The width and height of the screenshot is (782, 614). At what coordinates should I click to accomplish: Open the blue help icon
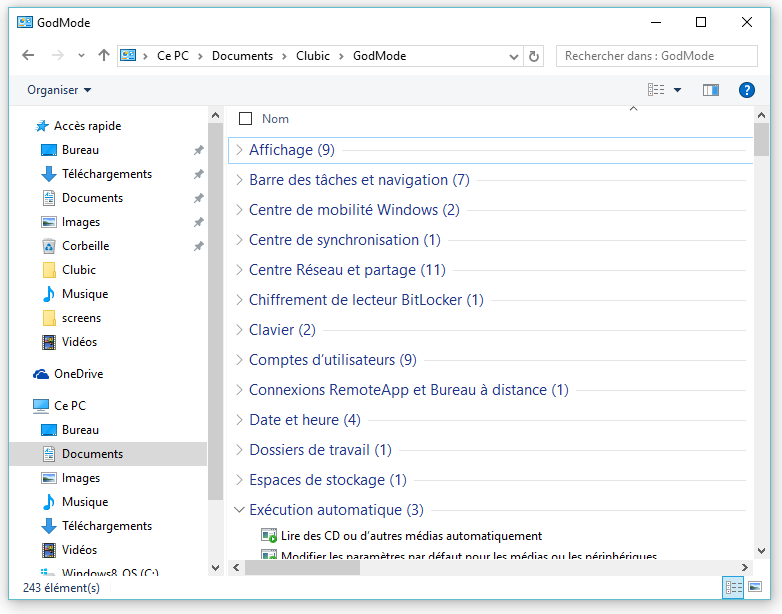point(747,90)
